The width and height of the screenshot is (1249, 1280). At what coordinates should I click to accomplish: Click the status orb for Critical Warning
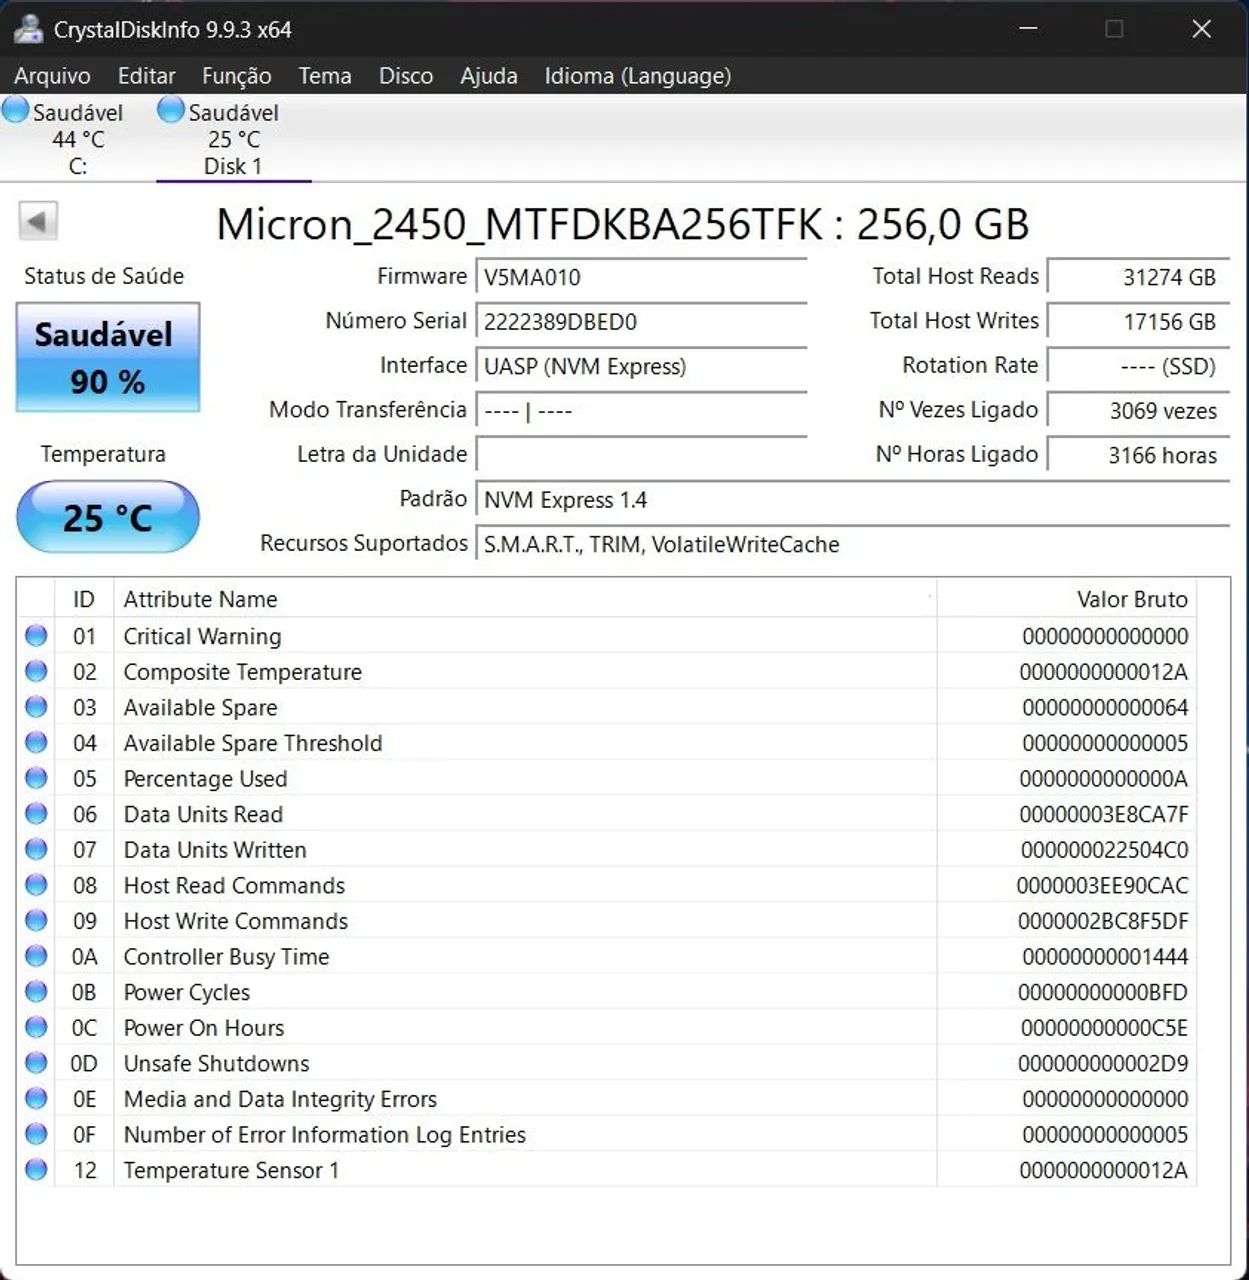pyautogui.click(x=36, y=635)
